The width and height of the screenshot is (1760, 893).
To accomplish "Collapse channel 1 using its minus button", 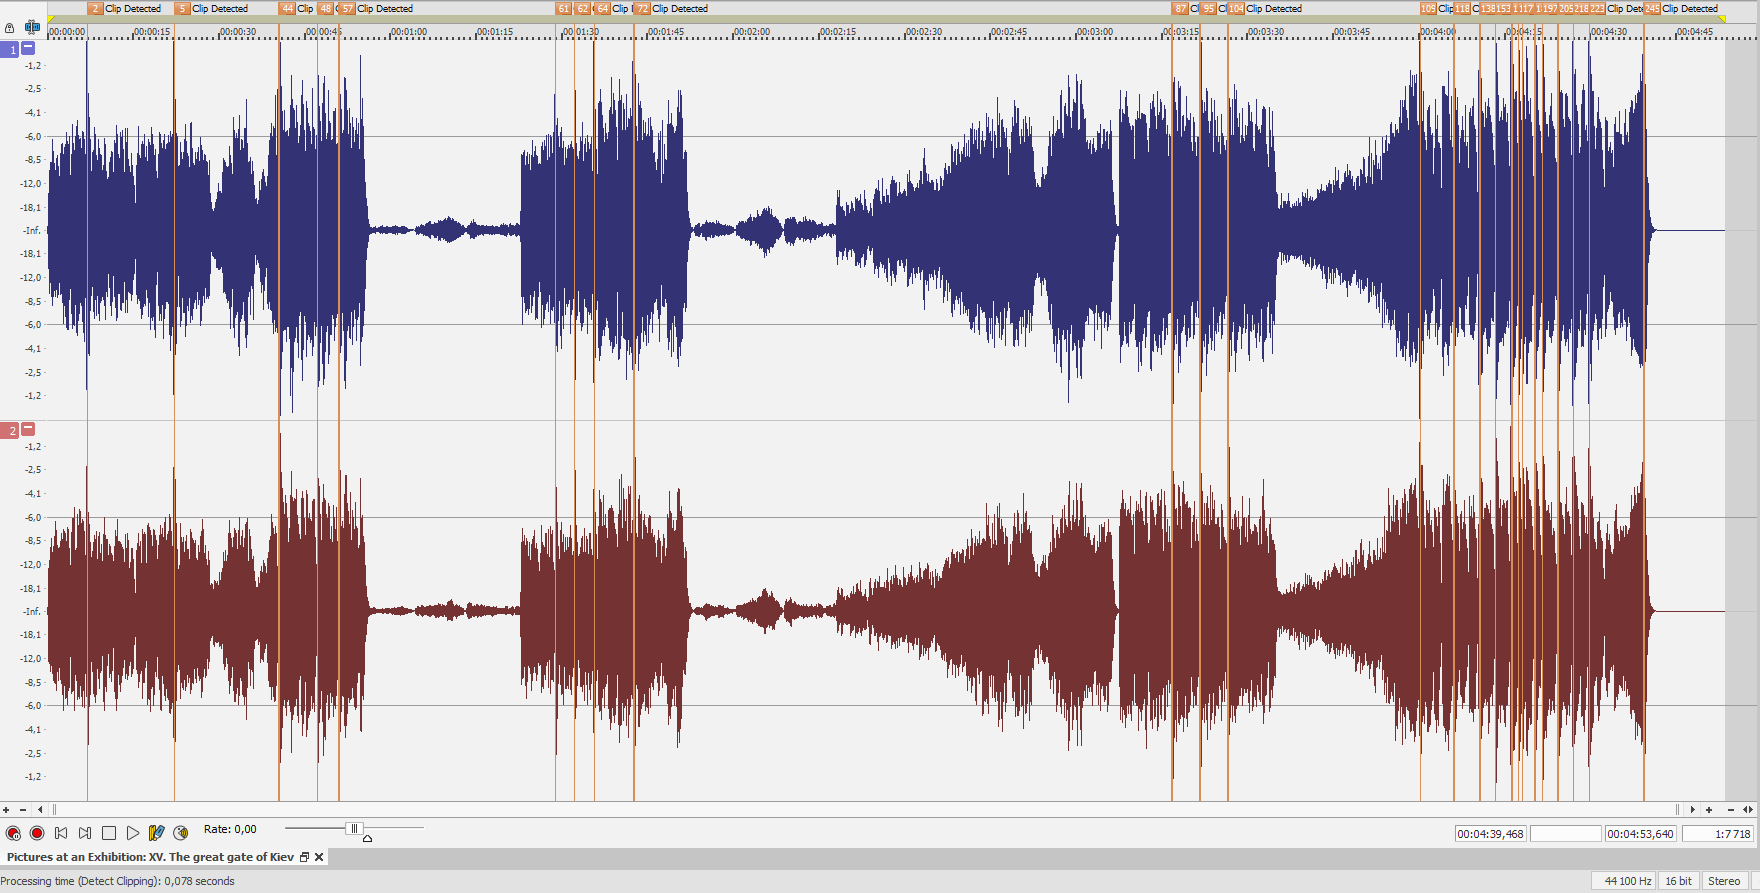I will point(28,48).
